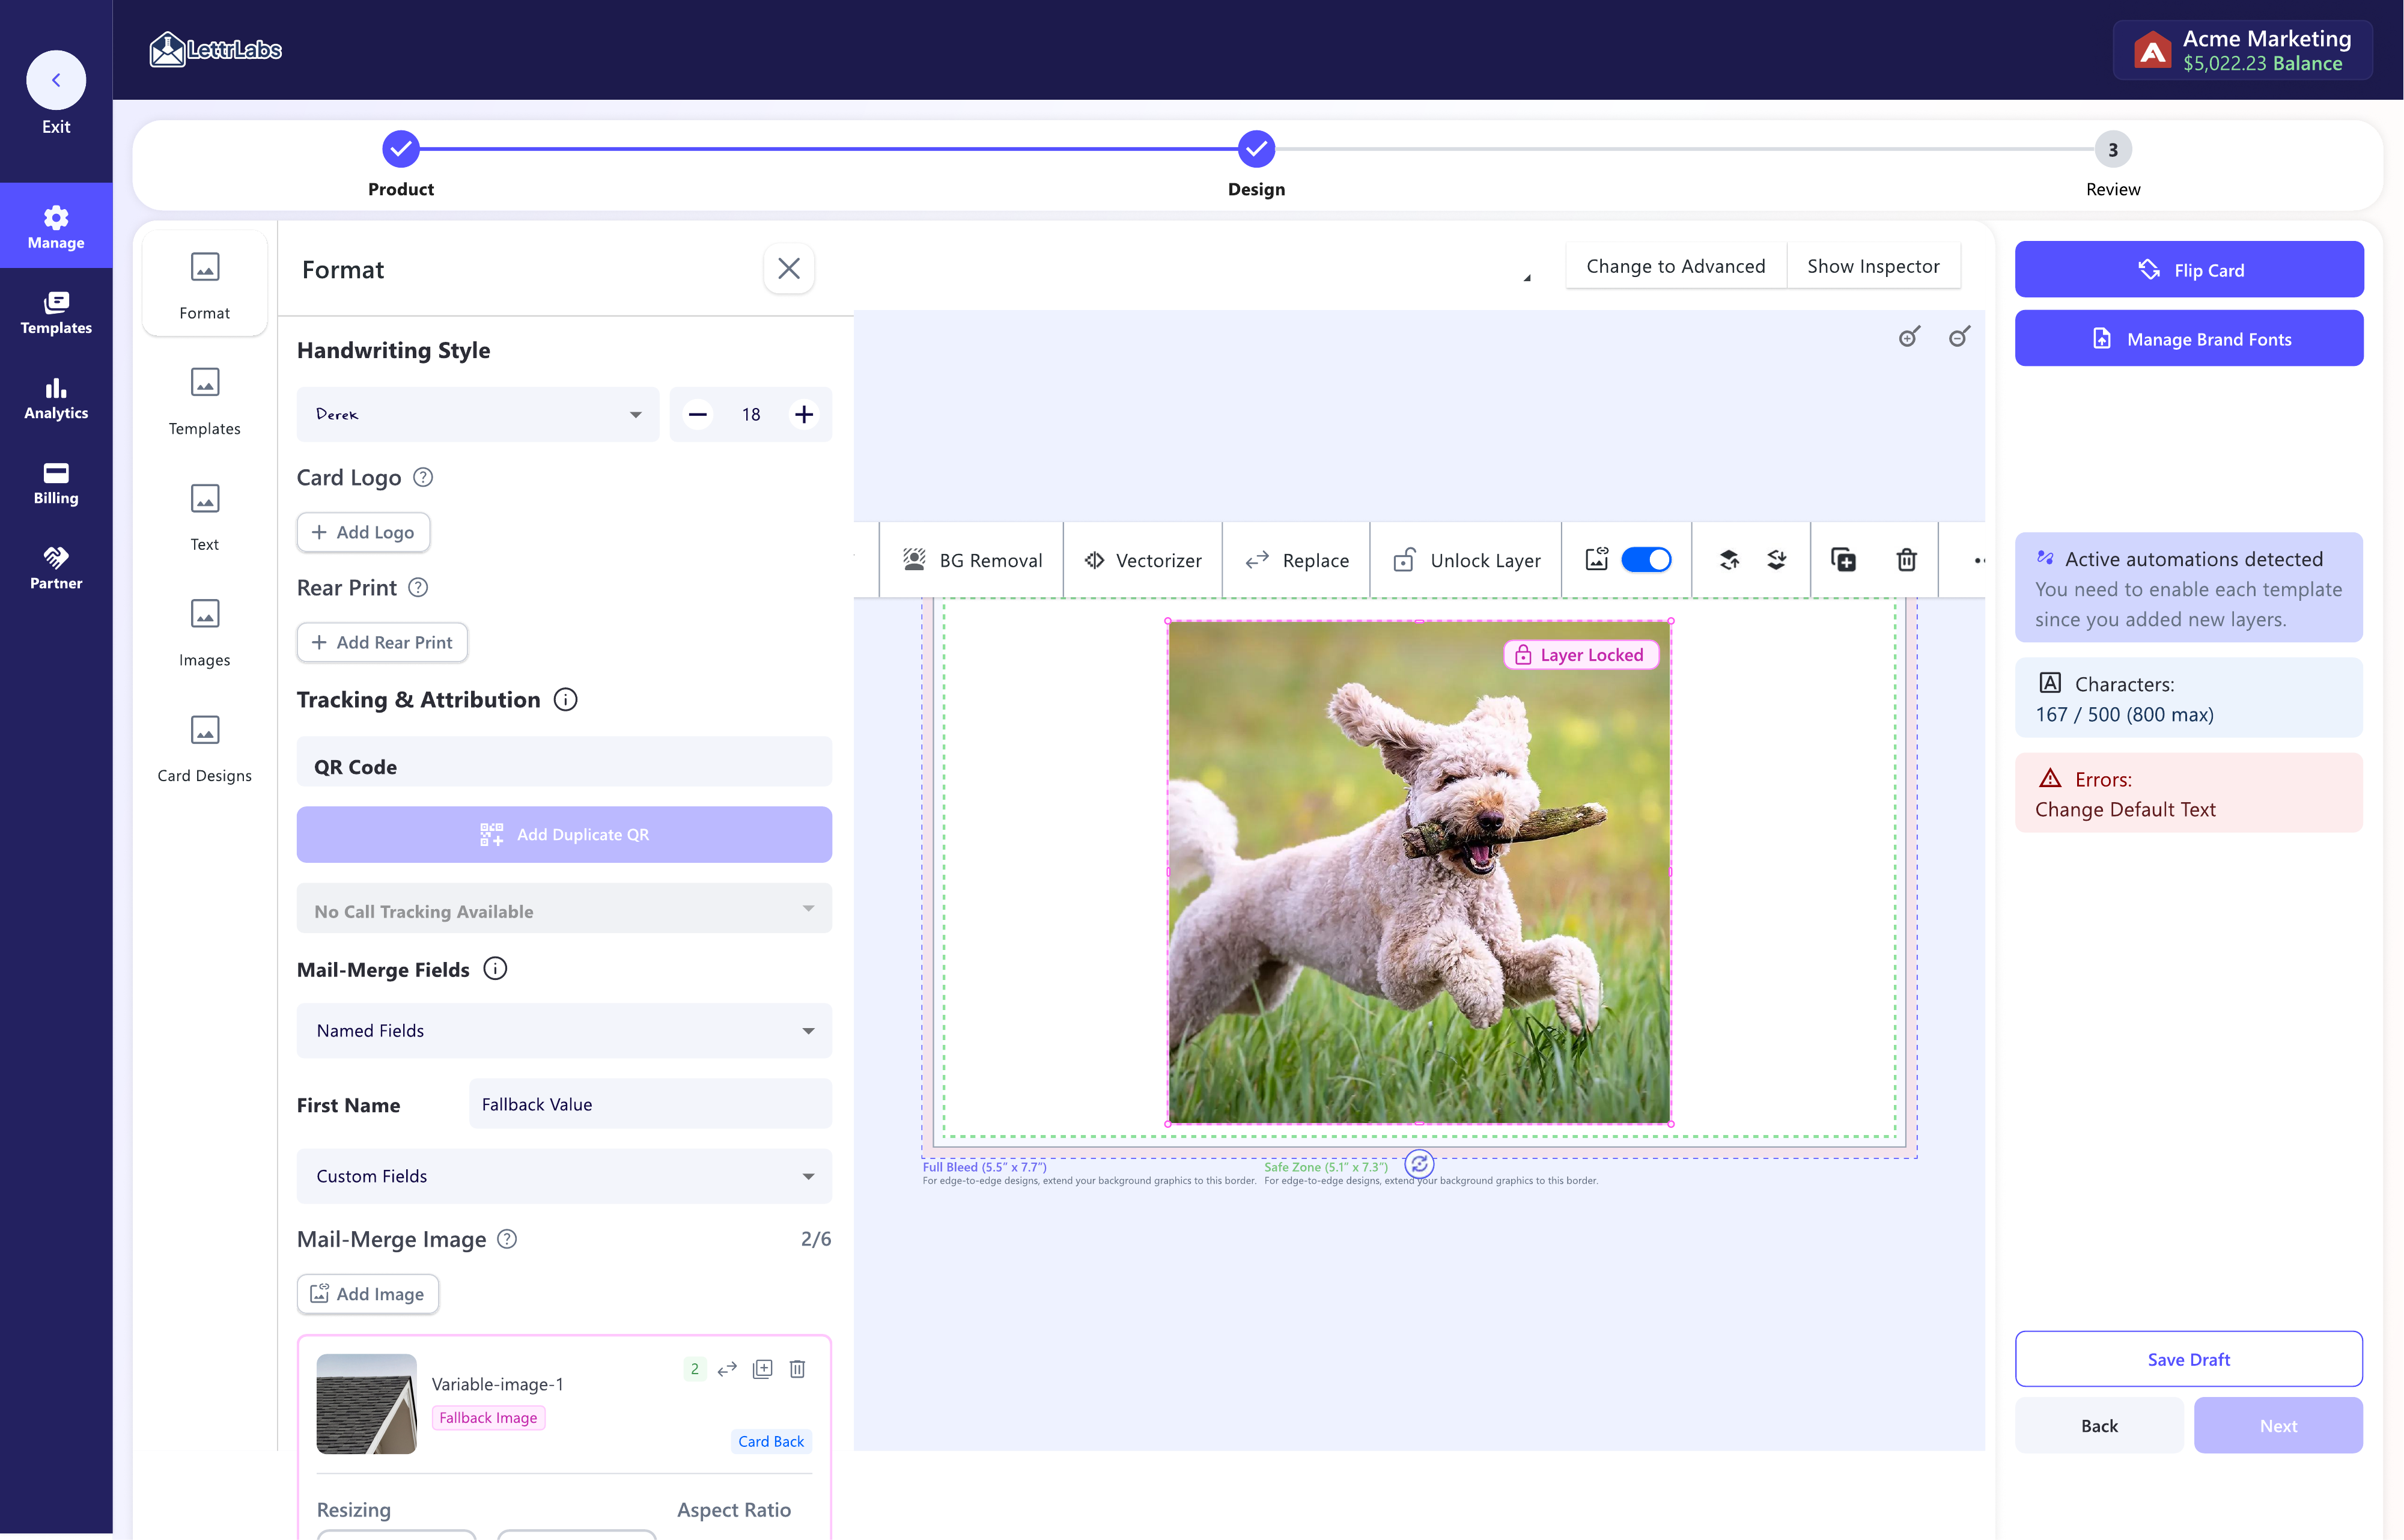The width and height of the screenshot is (2404, 1540).
Task: Click the Layer Locked badge
Action: [1582, 655]
